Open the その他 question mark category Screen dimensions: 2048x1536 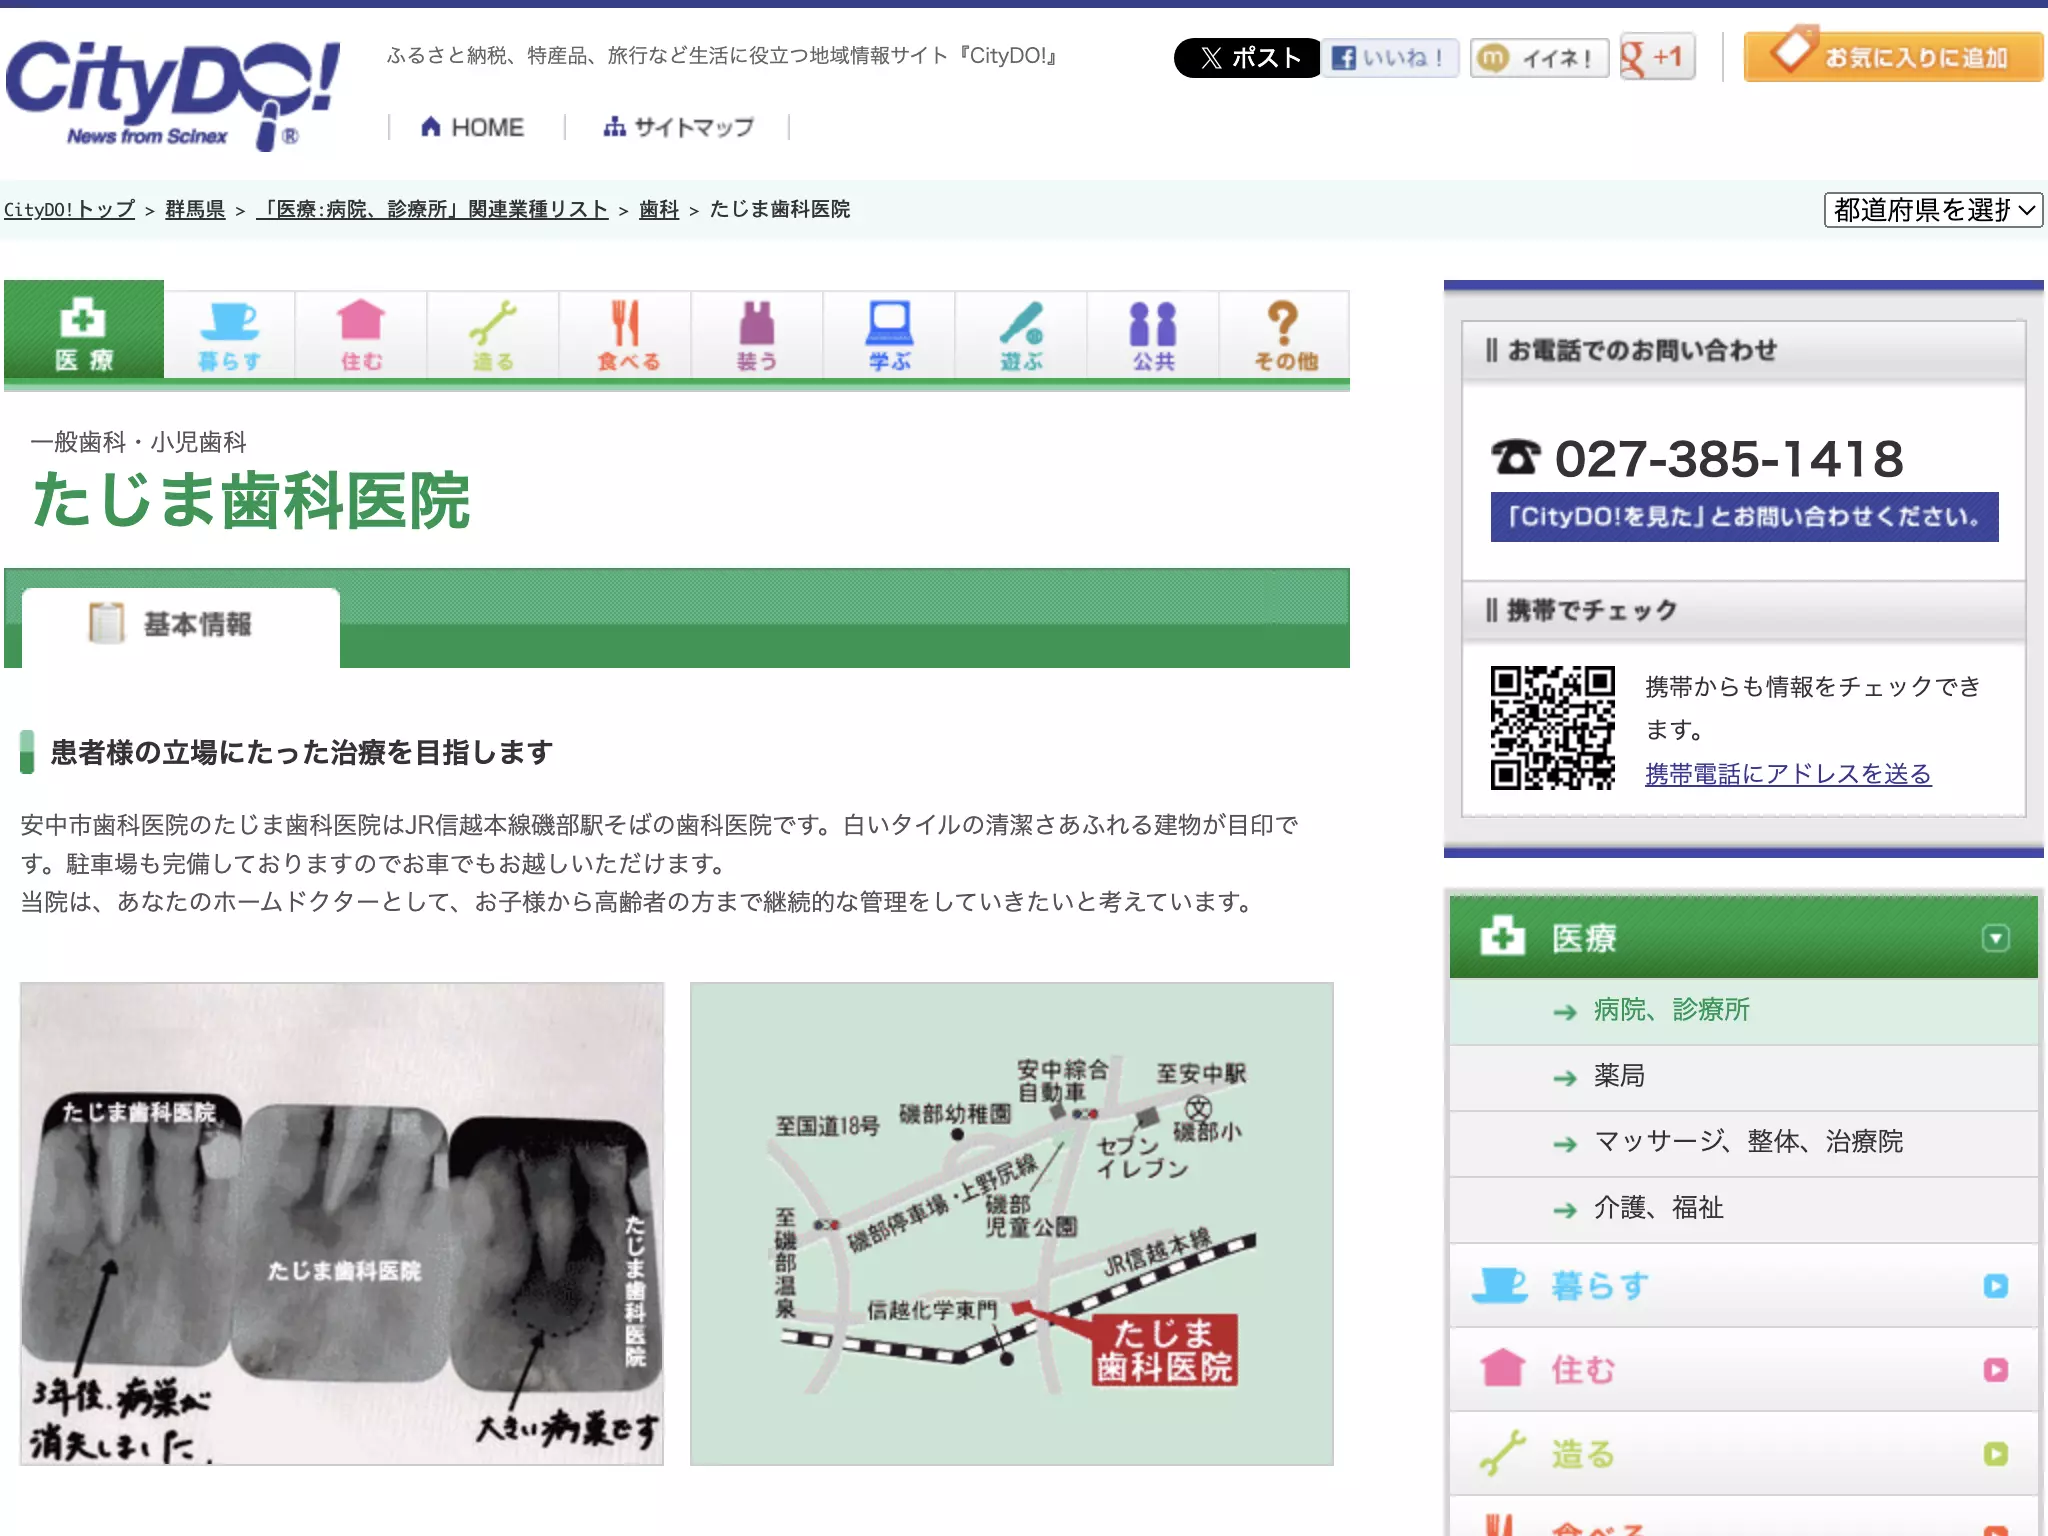(x=1285, y=336)
